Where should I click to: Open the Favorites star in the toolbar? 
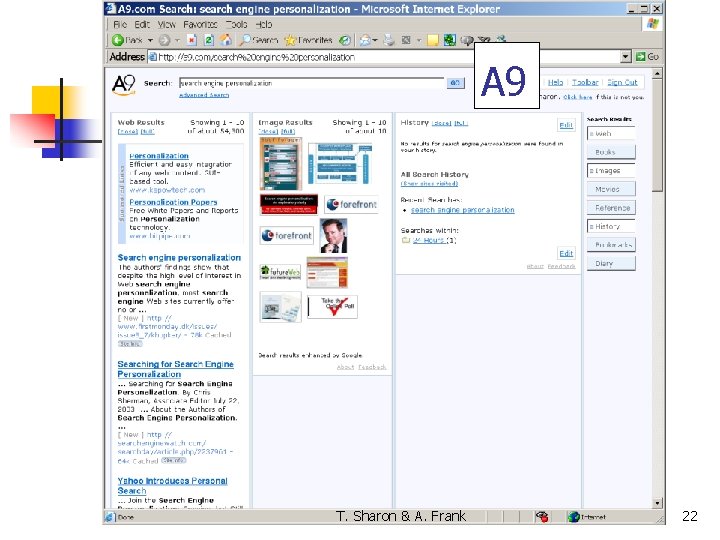point(290,40)
